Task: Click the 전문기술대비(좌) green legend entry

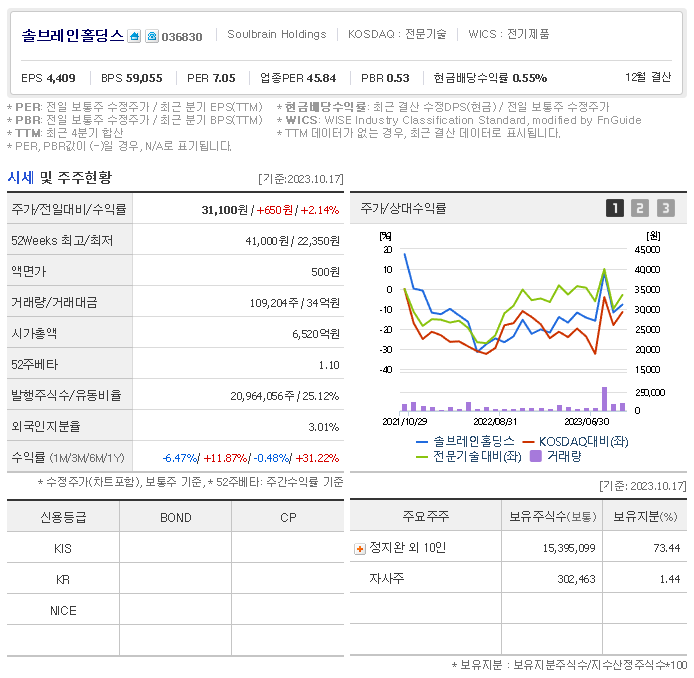Action: (x=469, y=456)
